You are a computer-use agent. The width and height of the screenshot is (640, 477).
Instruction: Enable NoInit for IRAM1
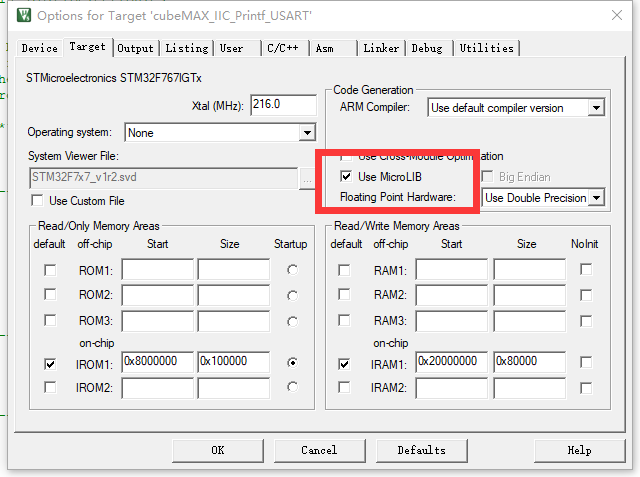pyautogui.click(x=586, y=362)
